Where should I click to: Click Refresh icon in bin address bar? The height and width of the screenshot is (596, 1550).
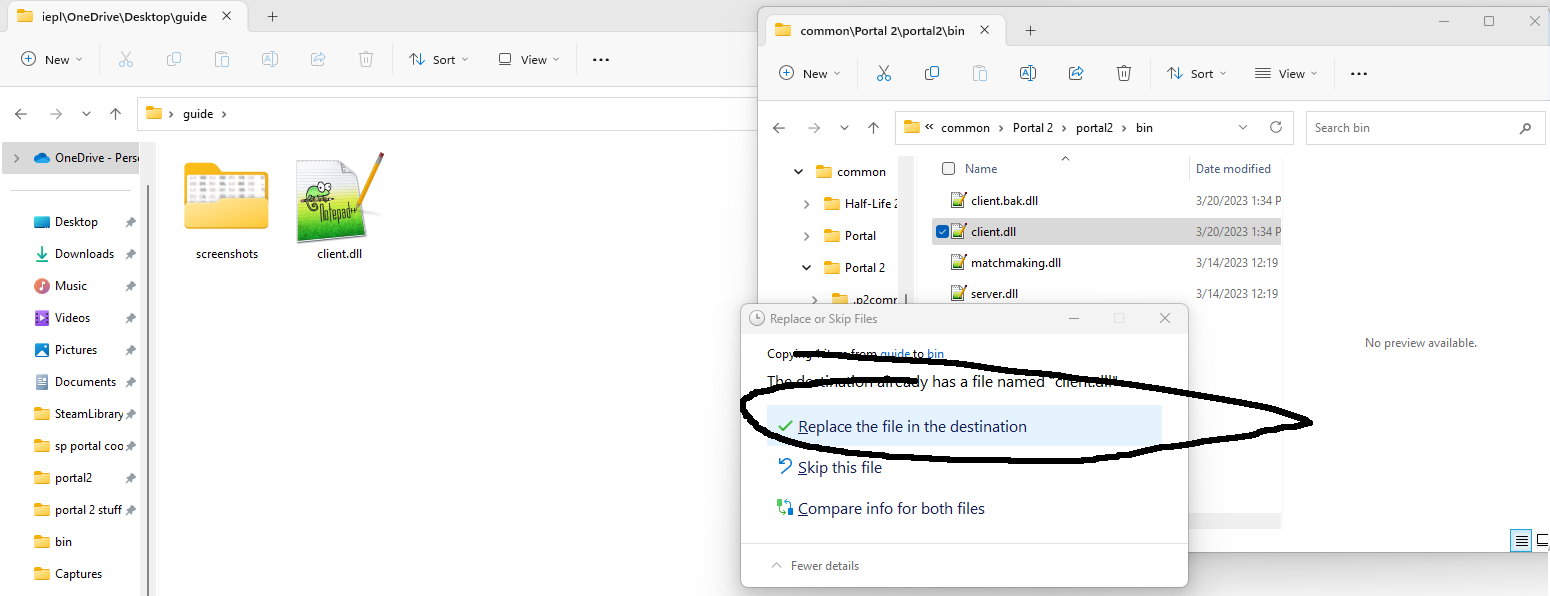pos(1275,127)
